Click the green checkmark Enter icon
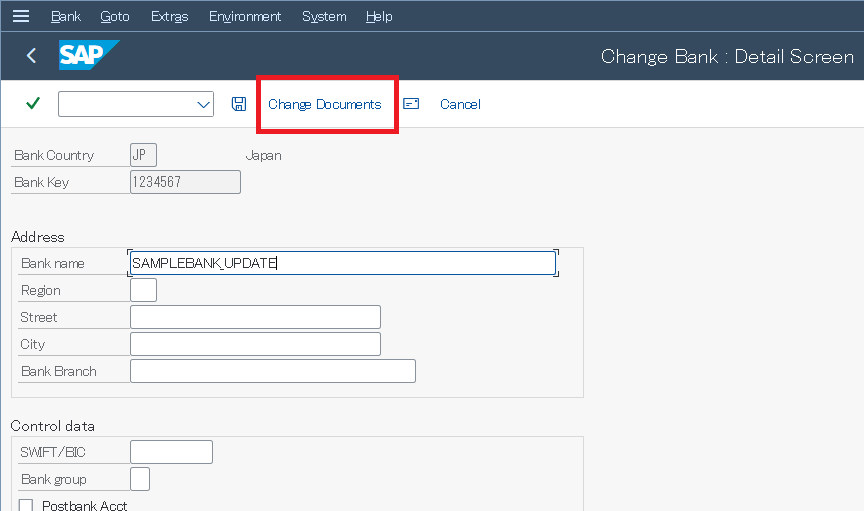Viewport: 864px width, 511px height. point(33,103)
